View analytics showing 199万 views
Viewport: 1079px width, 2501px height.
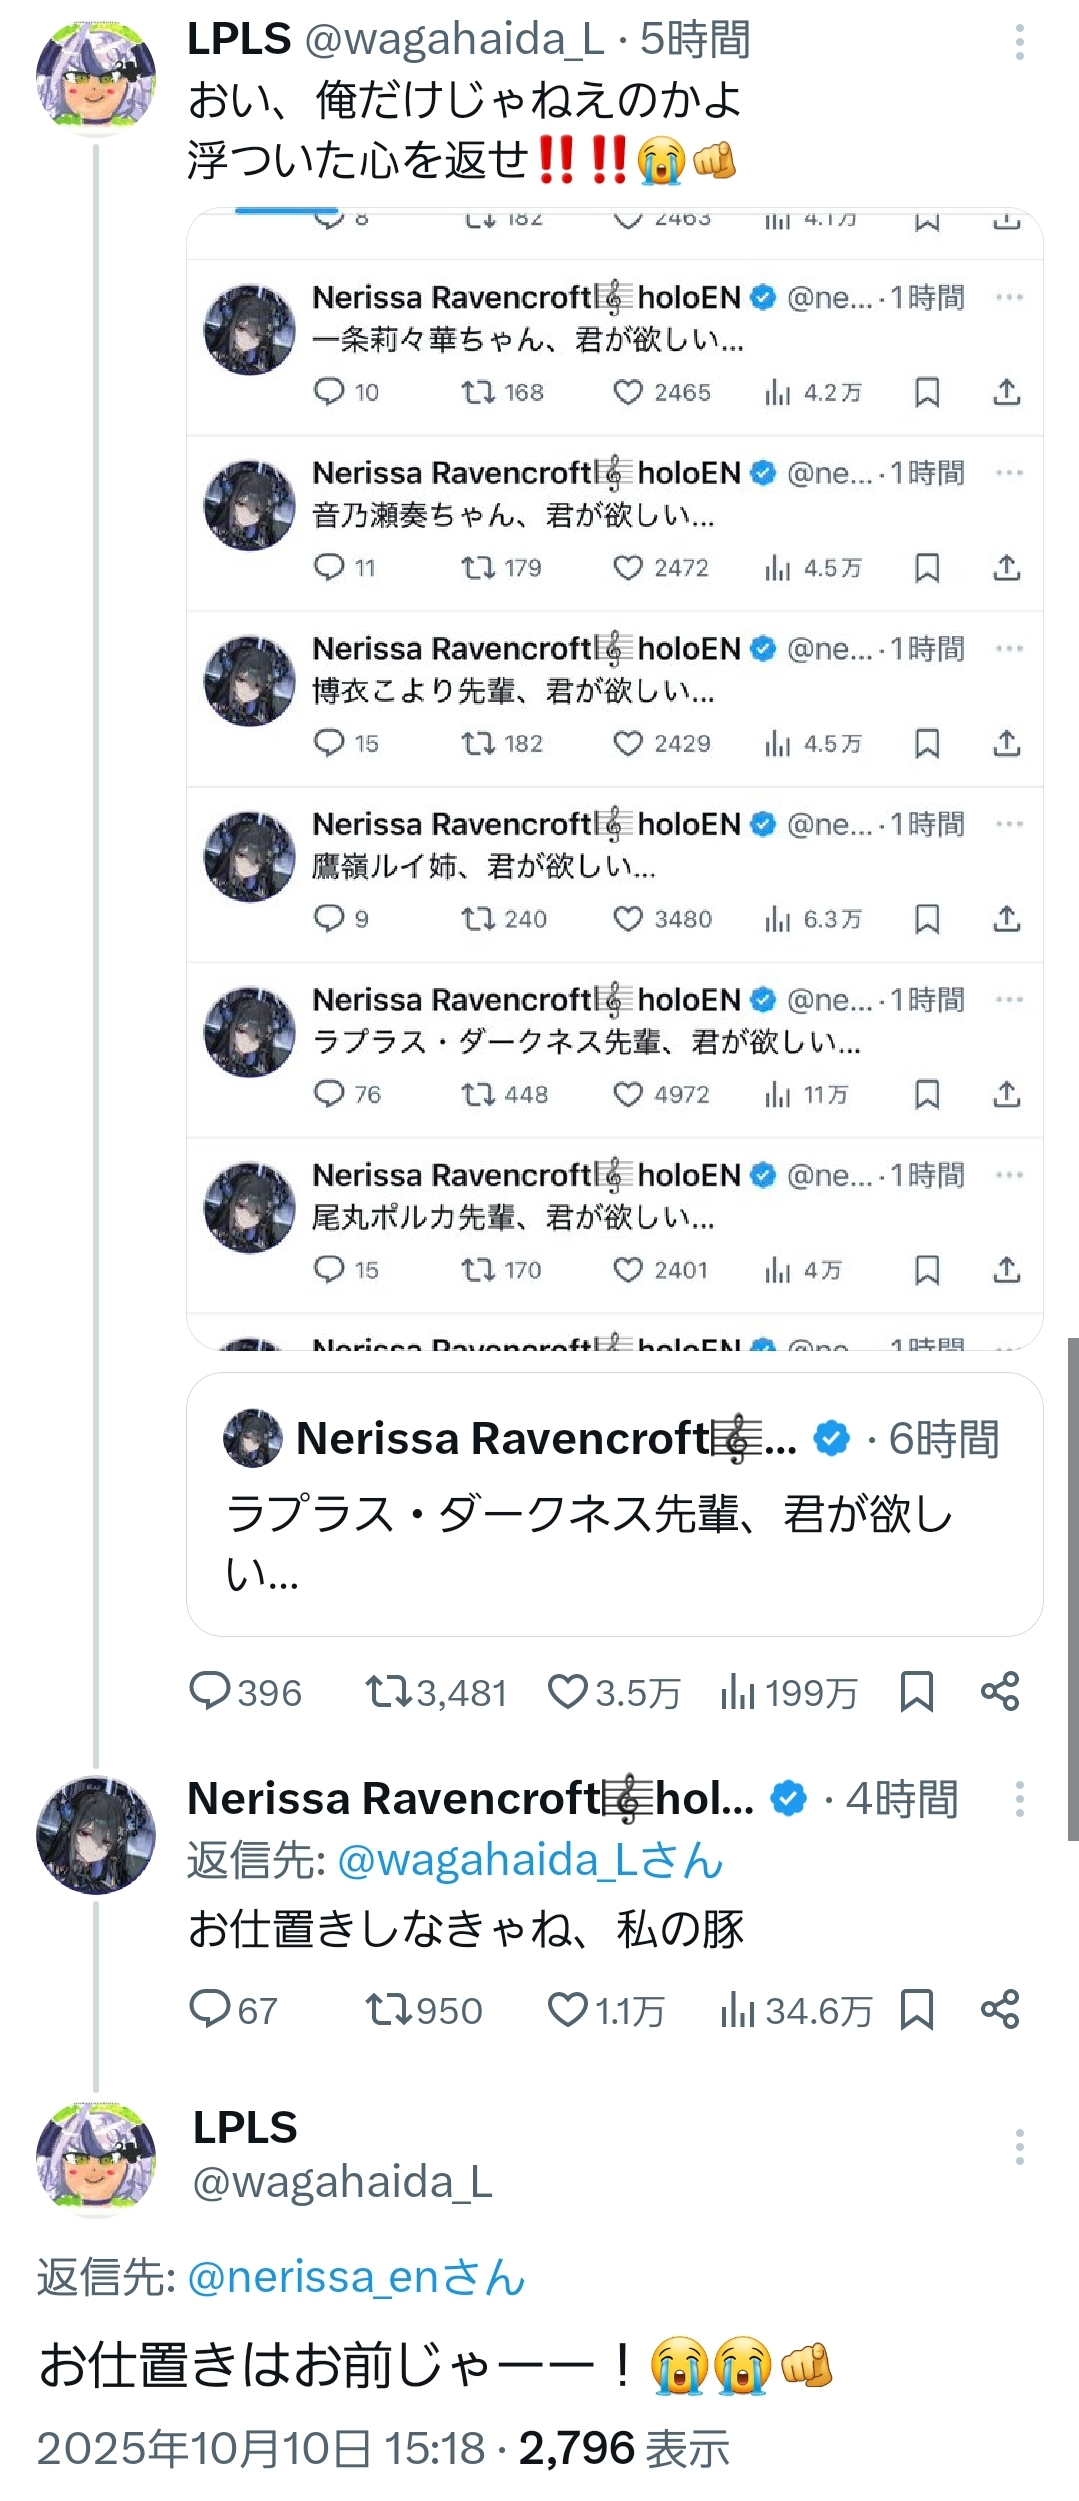pos(737,1692)
